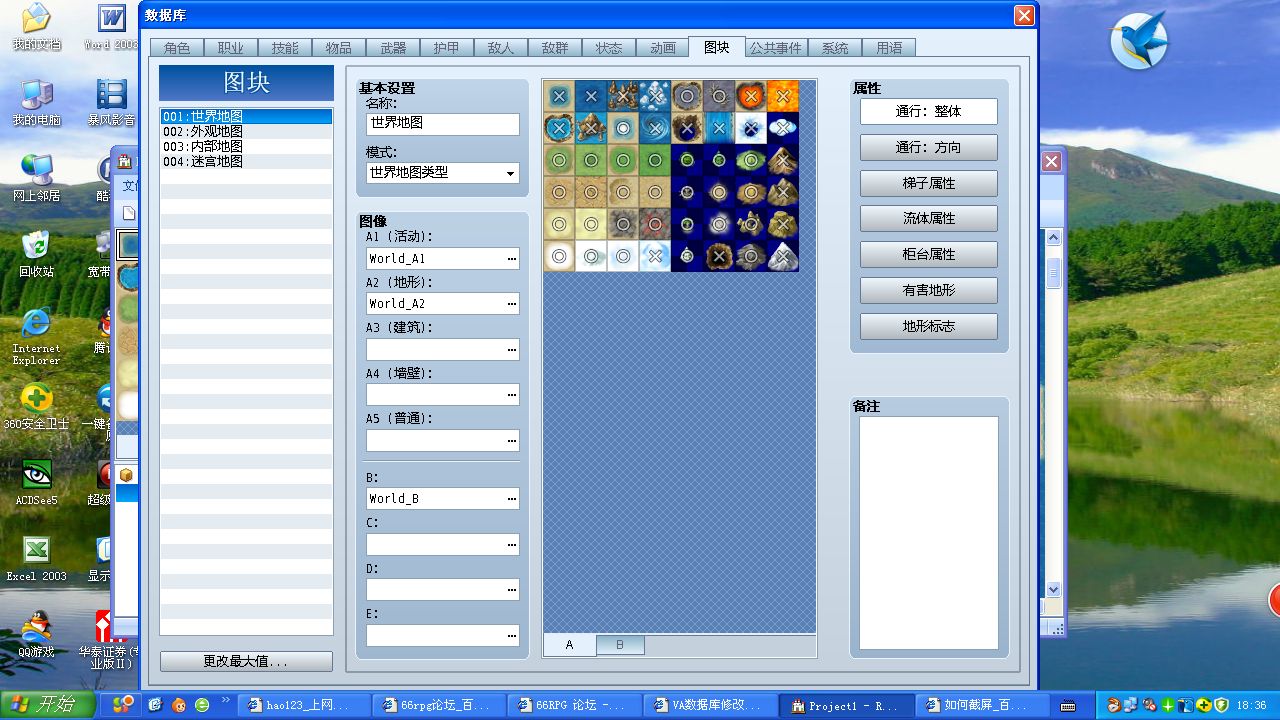Open the 用语 tab

[889, 47]
